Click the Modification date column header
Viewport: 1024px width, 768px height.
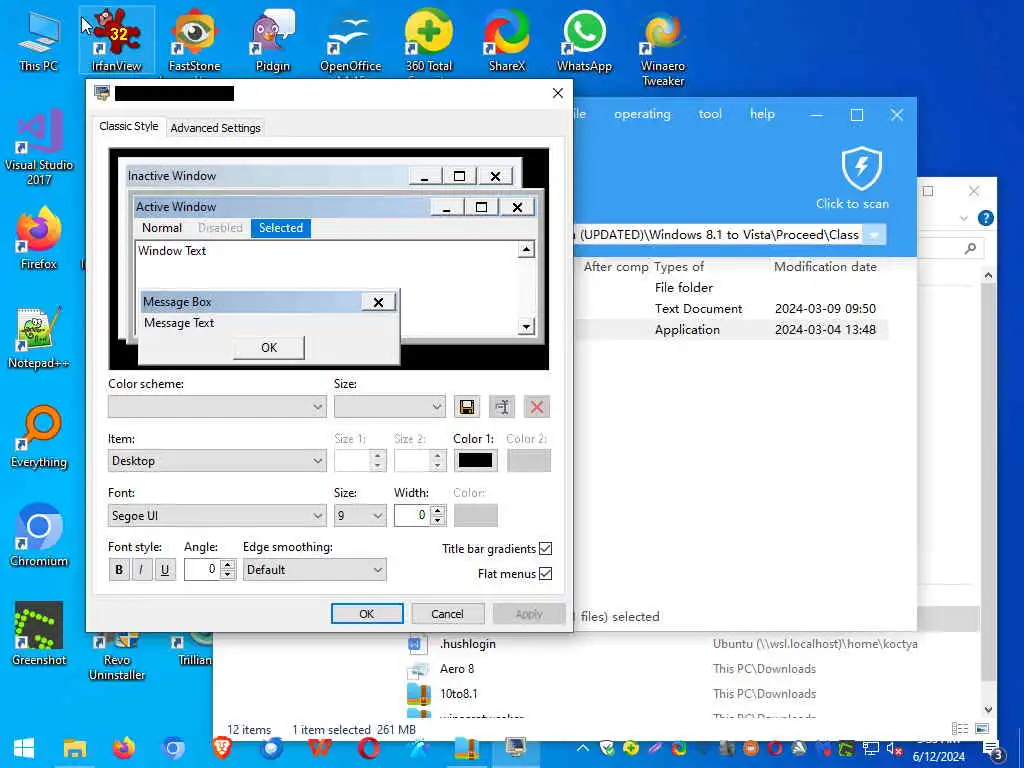825,266
